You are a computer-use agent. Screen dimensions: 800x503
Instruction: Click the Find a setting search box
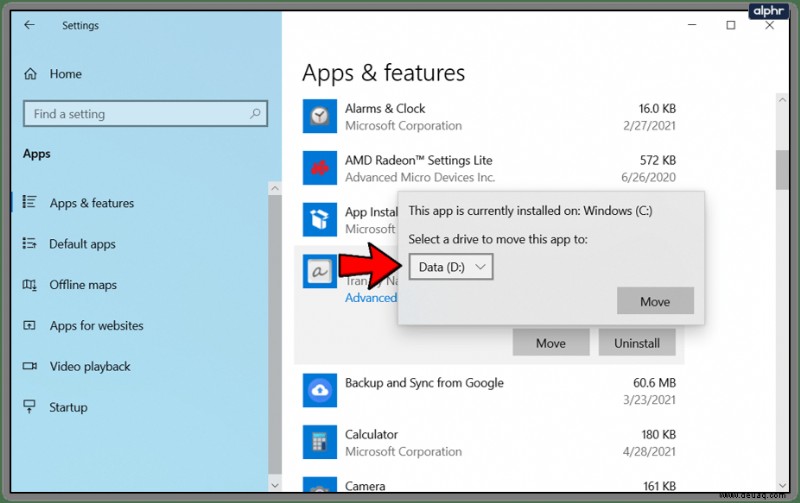point(145,114)
